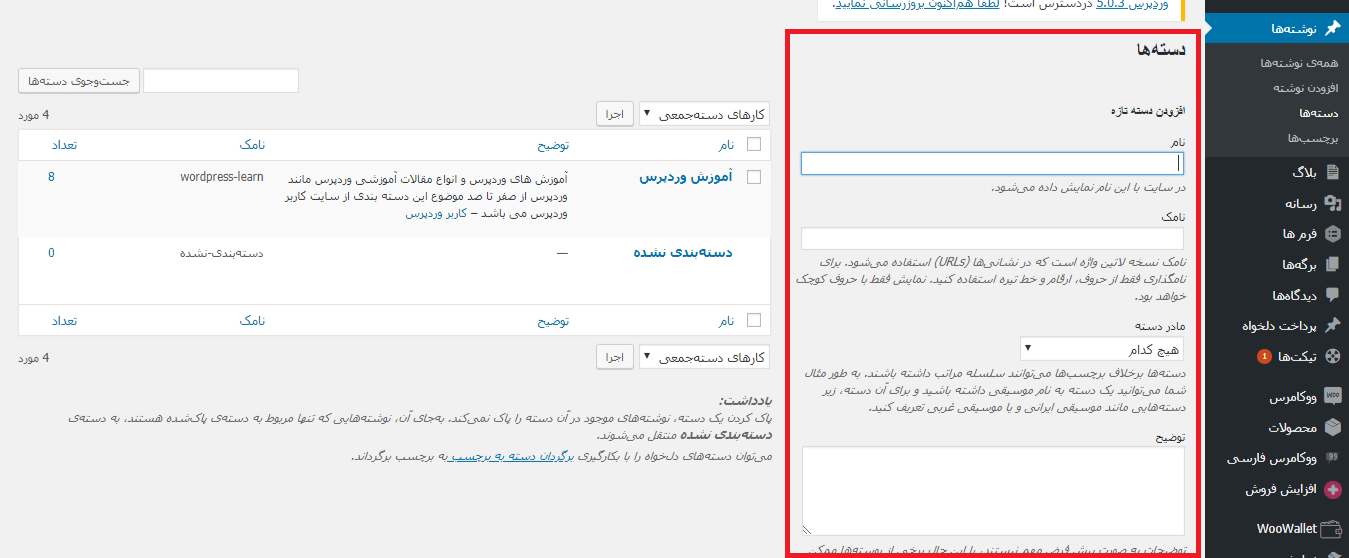Image resolution: width=1349 pixels, height=558 pixels.
Task: Tick the select-all checkbox in table footer
Action: point(754,321)
